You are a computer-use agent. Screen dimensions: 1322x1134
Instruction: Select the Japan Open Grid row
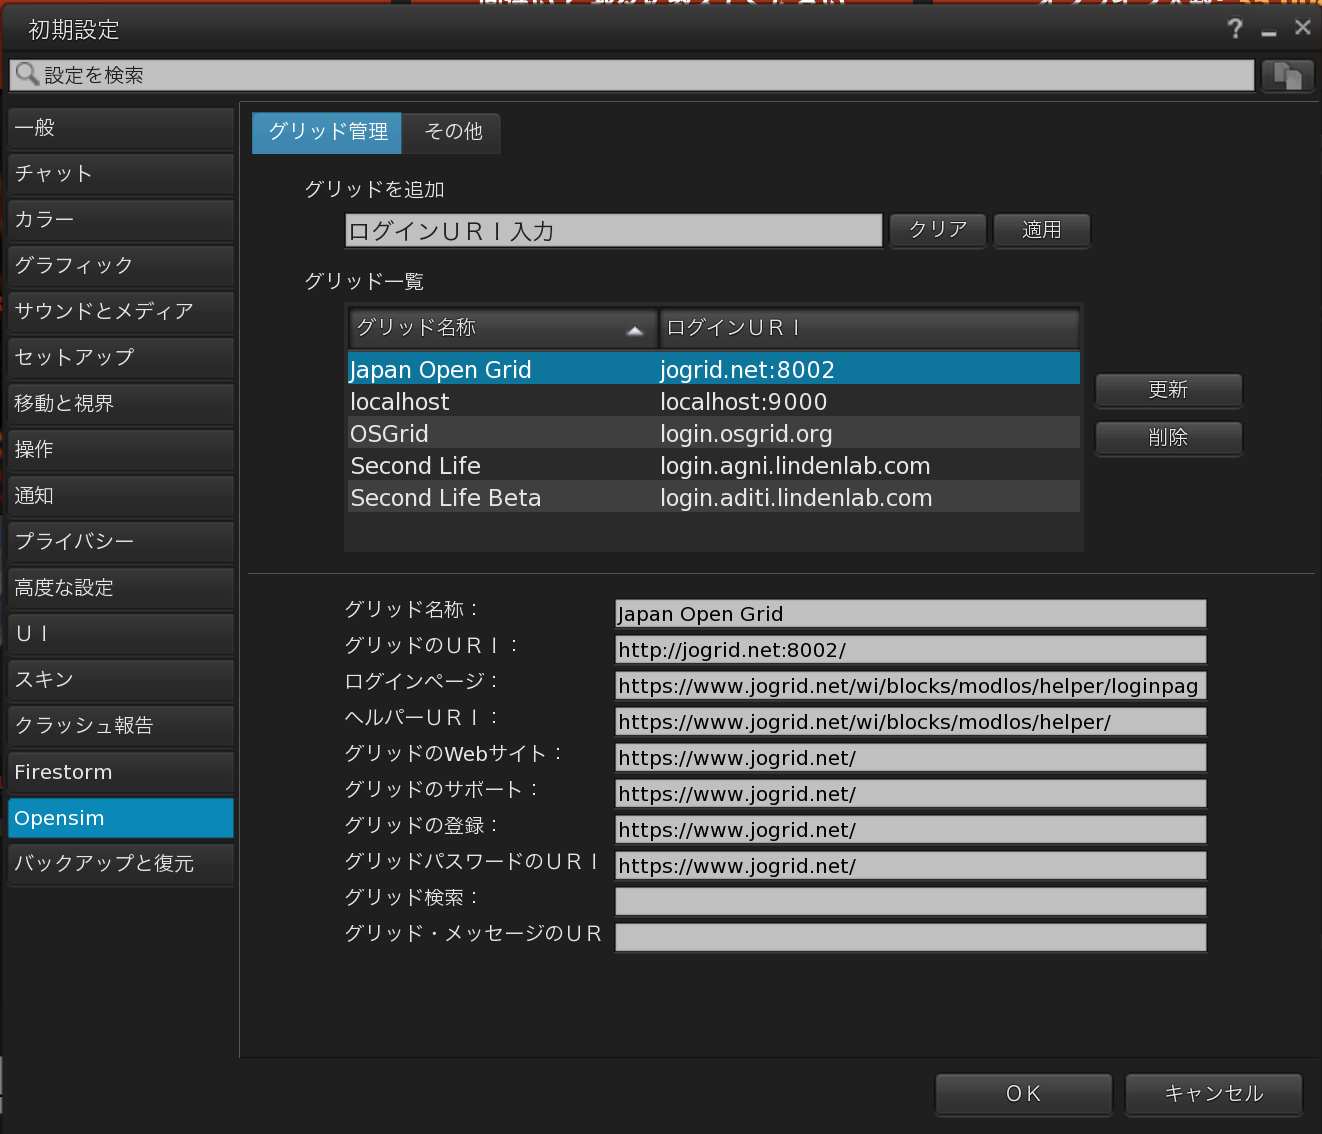coord(714,369)
